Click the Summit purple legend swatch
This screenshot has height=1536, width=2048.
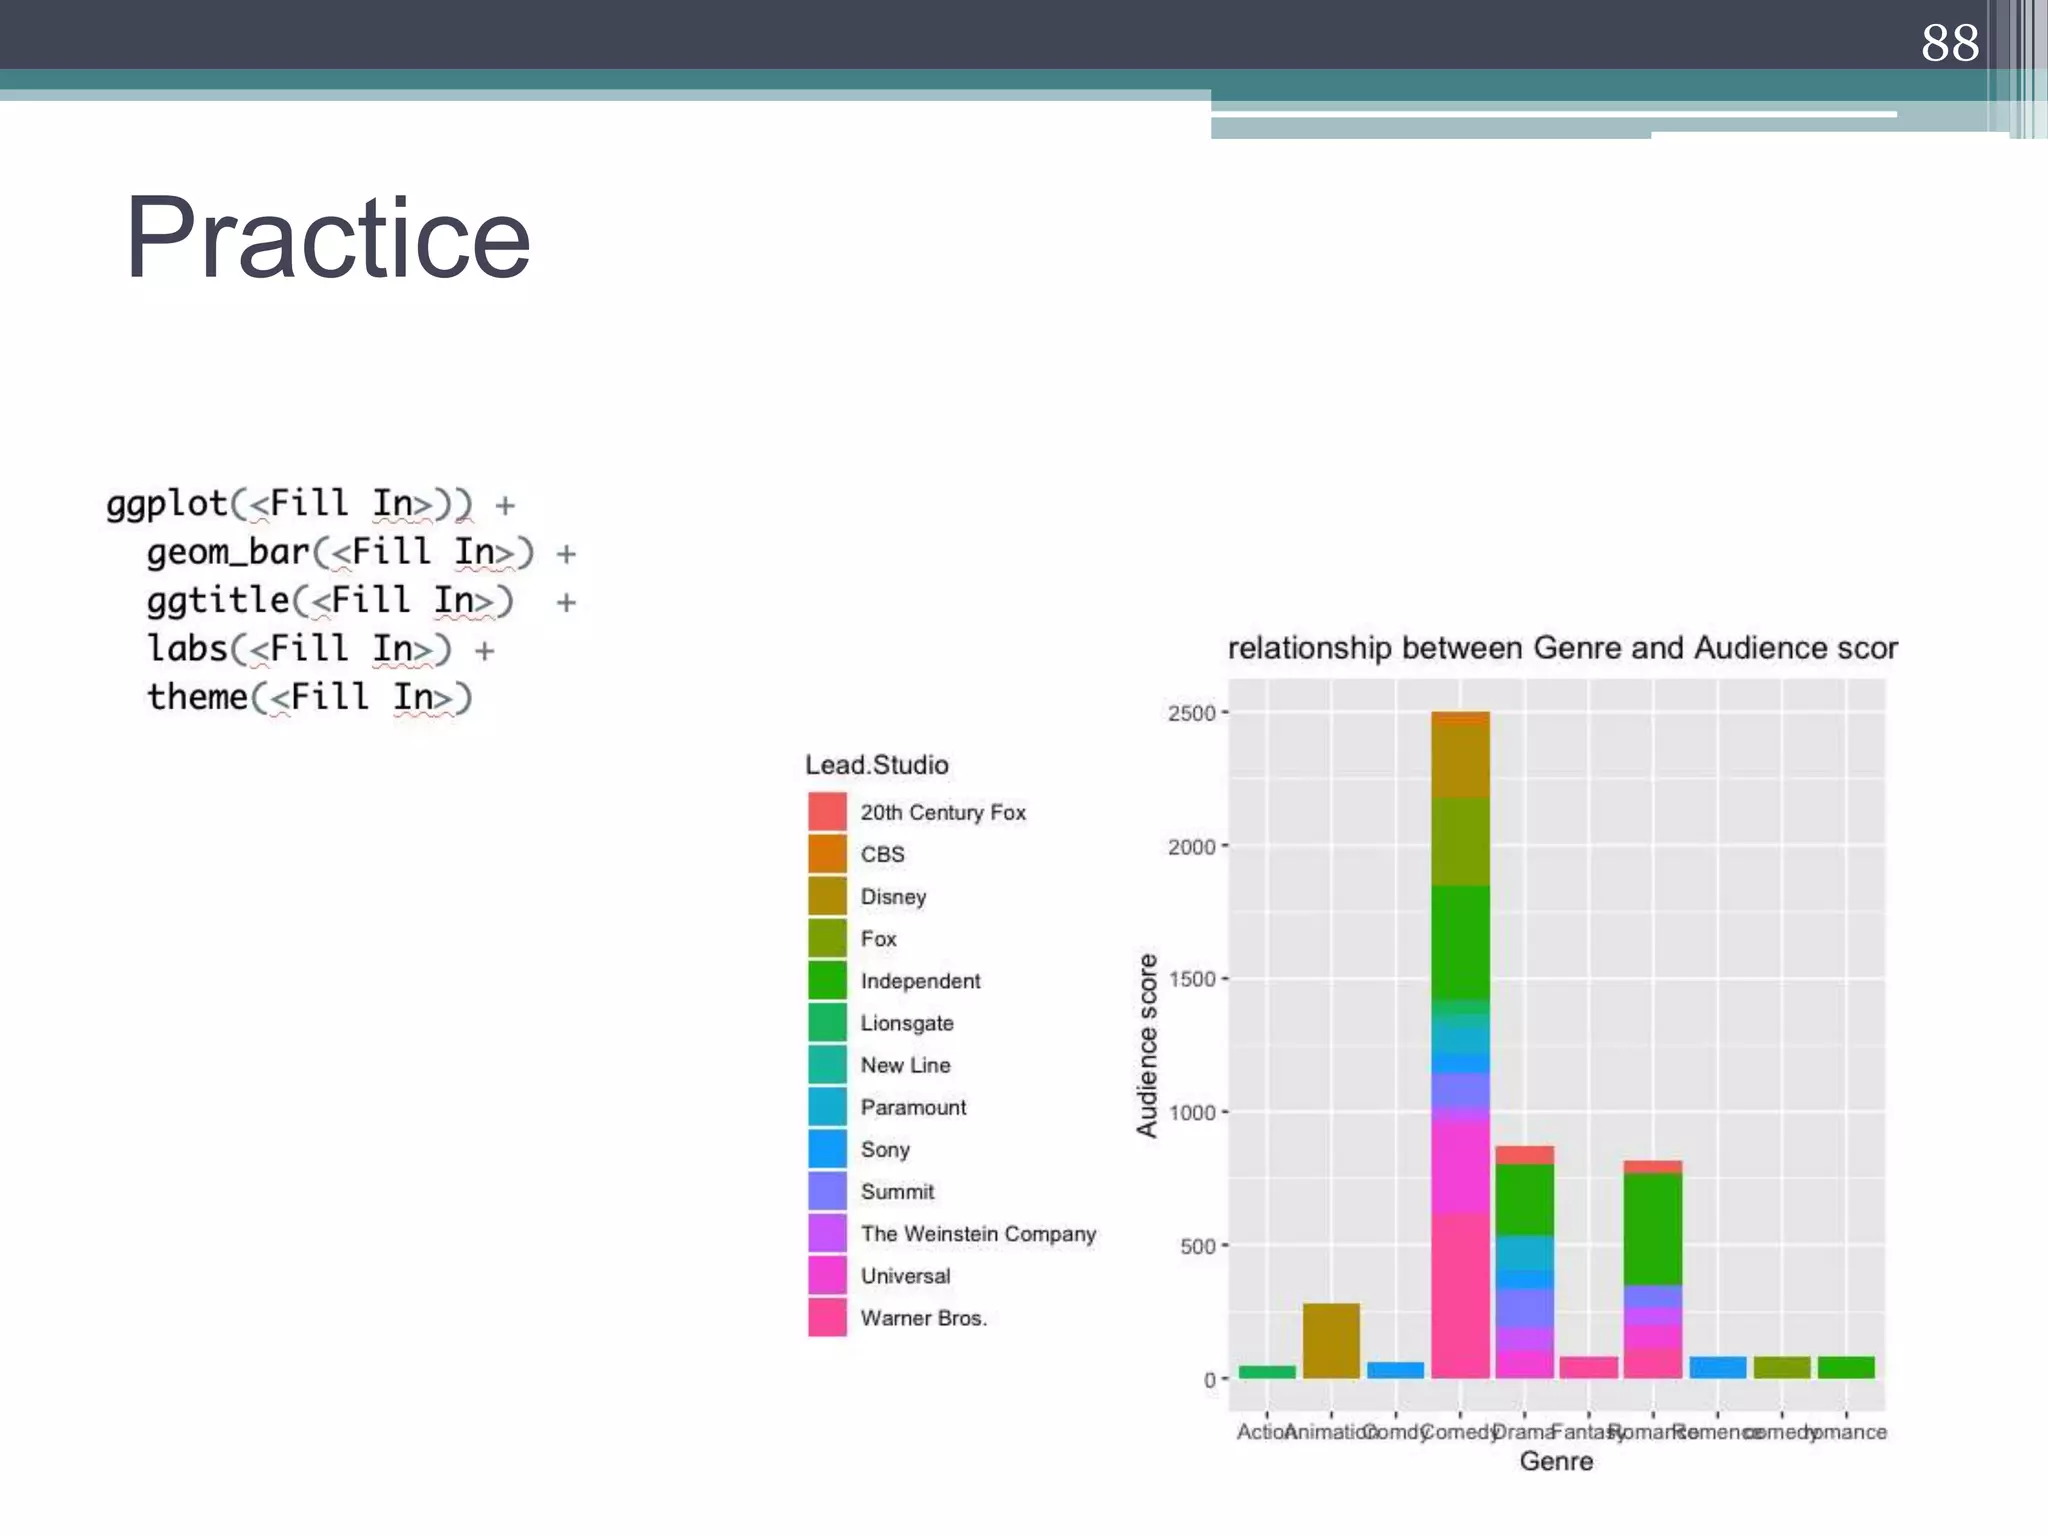[827, 1190]
